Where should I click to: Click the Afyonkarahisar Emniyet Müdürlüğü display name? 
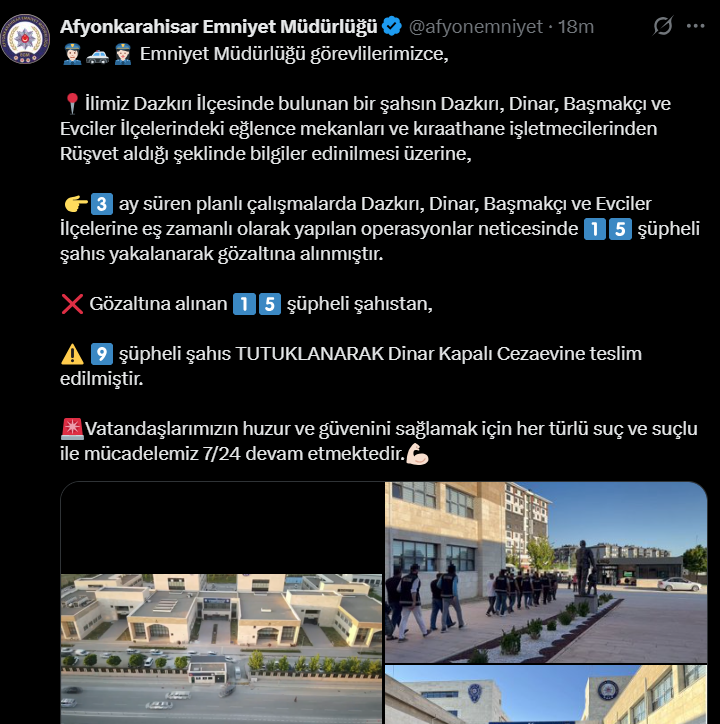pyautogui.click(x=219, y=27)
